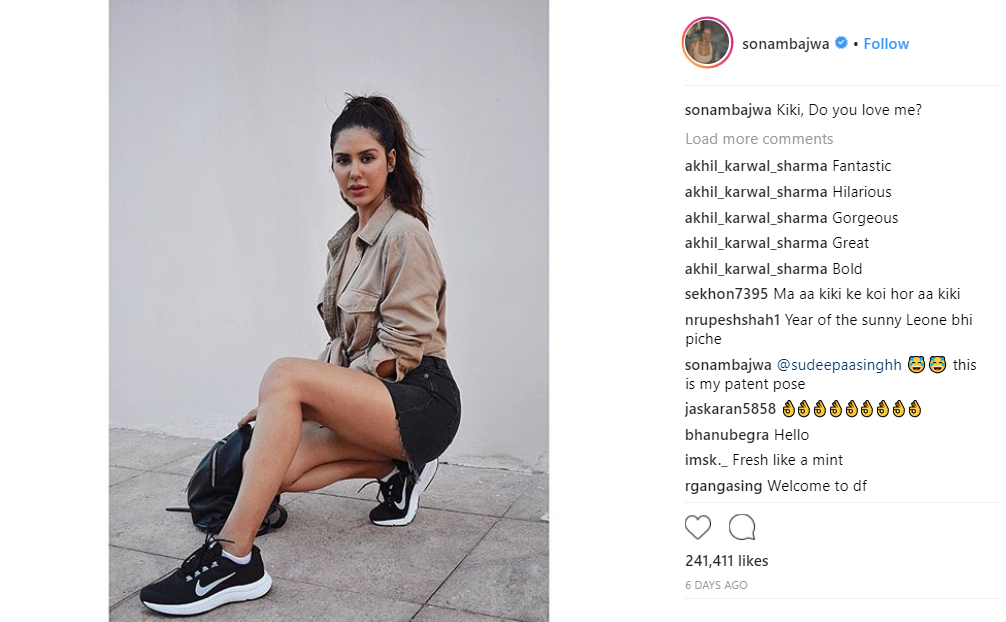The width and height of the screenshot is (1006, 622).
Task: Open akhil_karwal_sharma on the Fantastic comment
Action: click(x=756, y=166)
